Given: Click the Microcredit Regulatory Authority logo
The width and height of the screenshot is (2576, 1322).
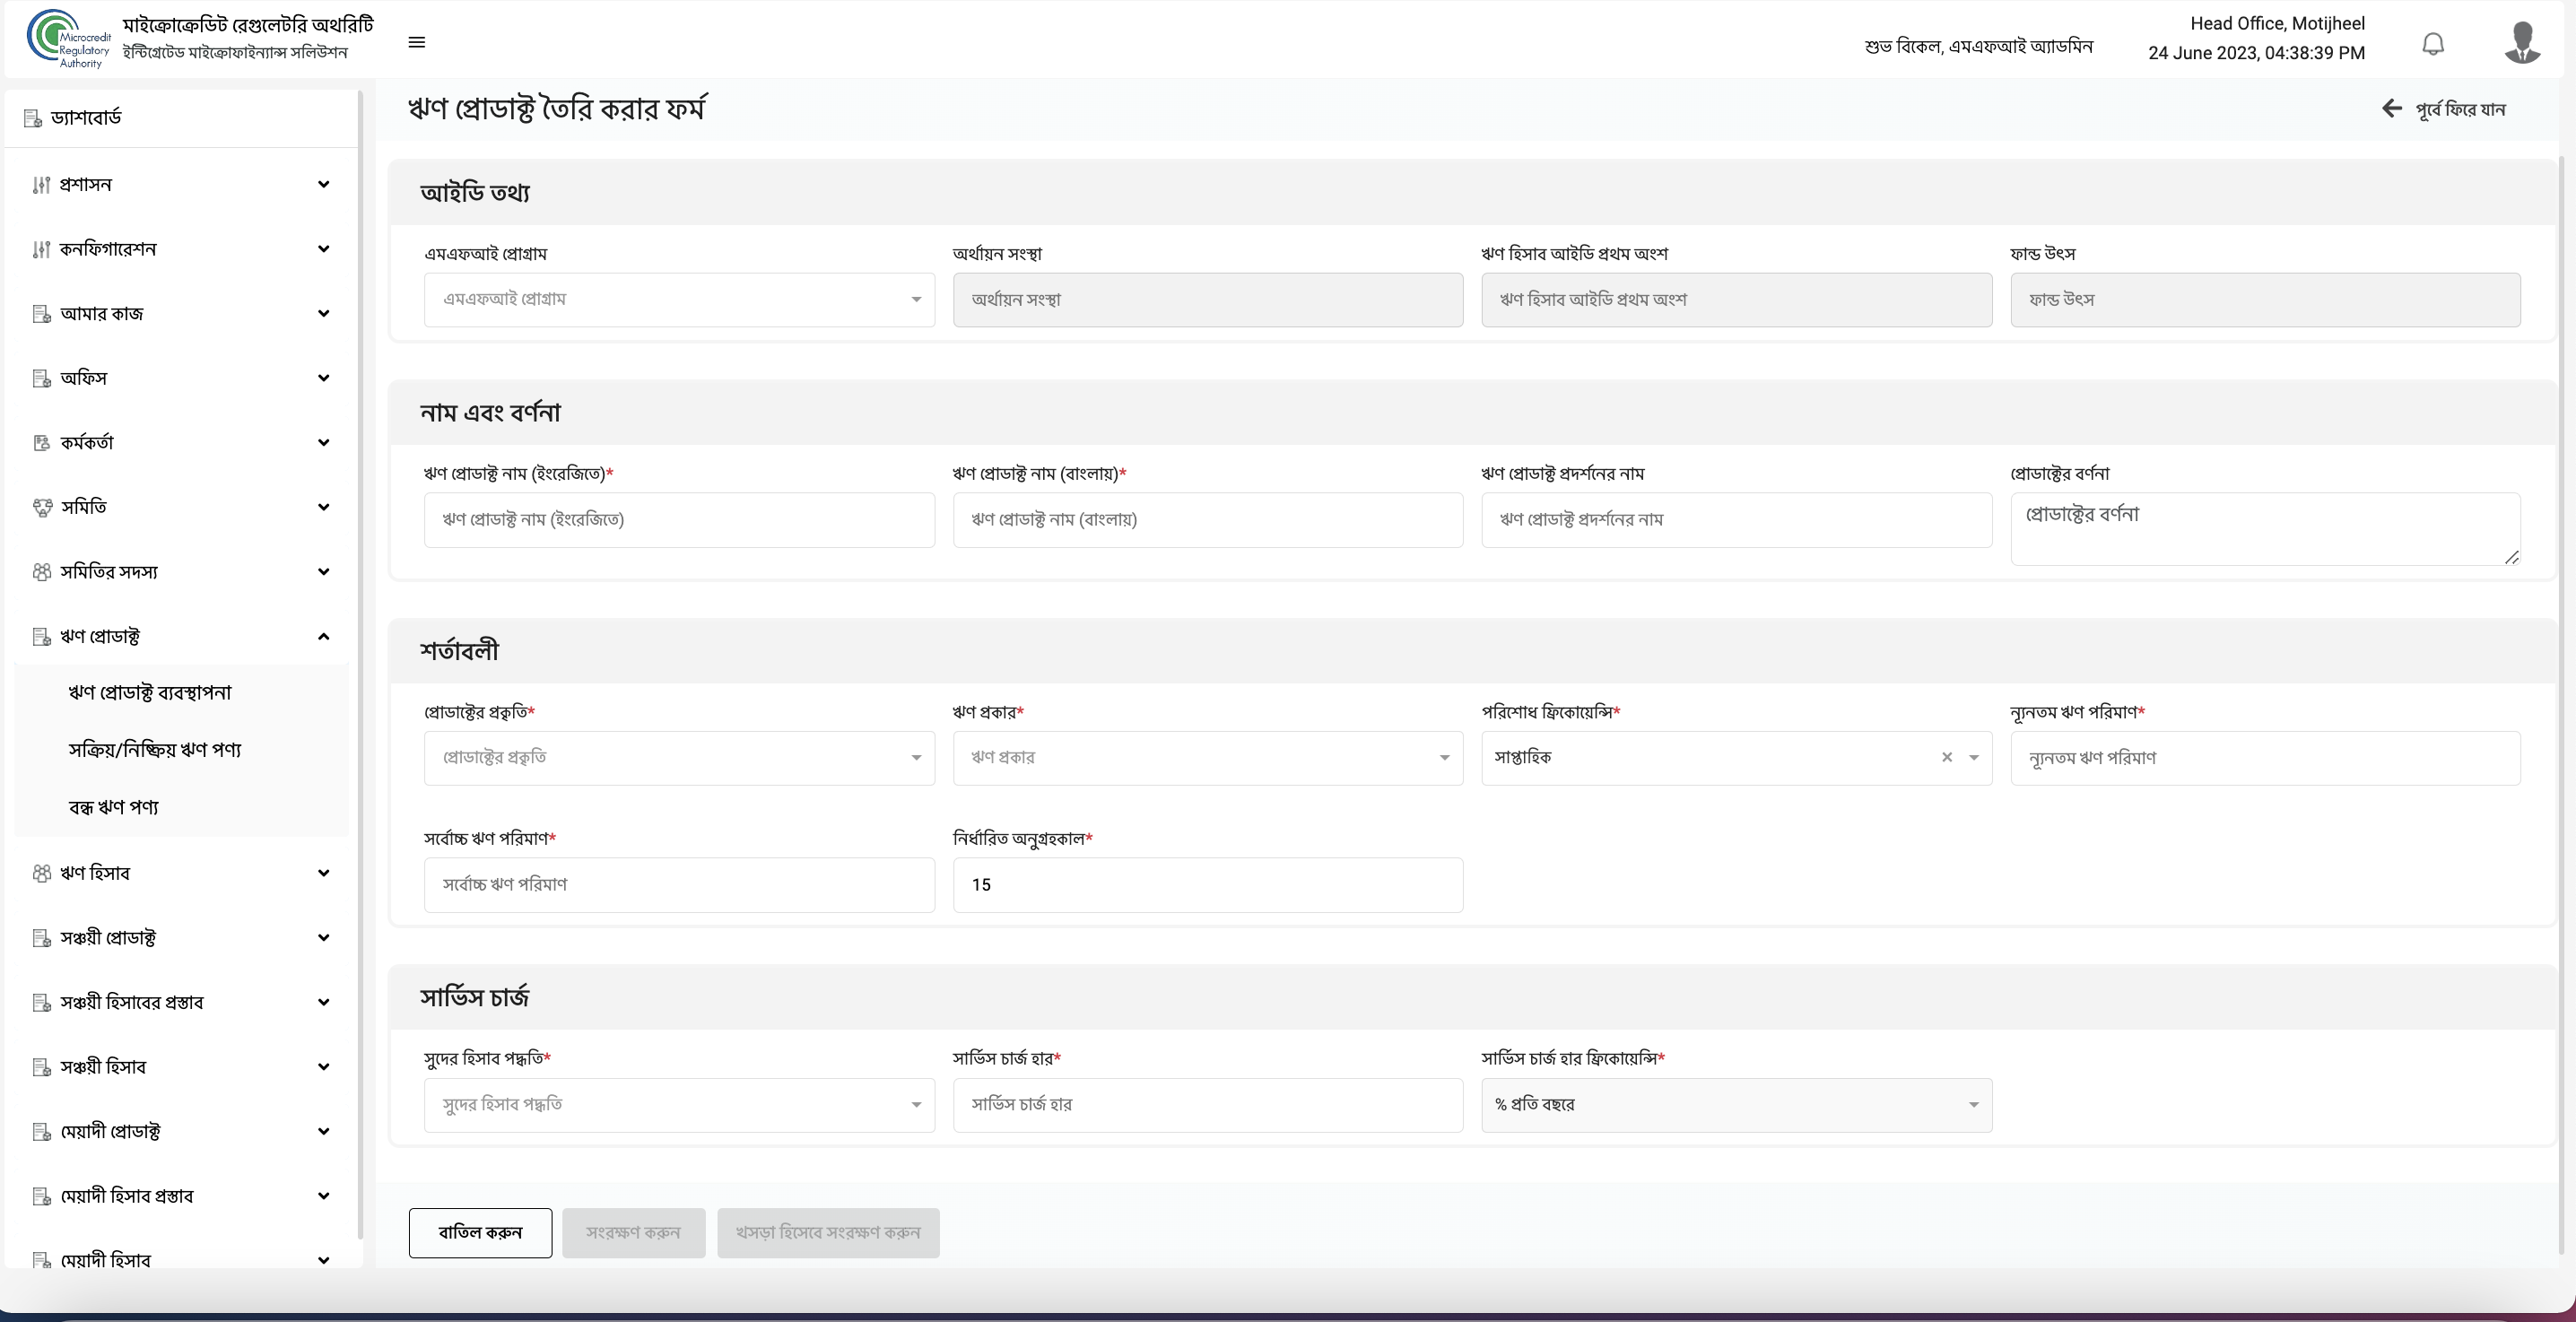Looking at the screenshot, I should click(x=68, y=39).
